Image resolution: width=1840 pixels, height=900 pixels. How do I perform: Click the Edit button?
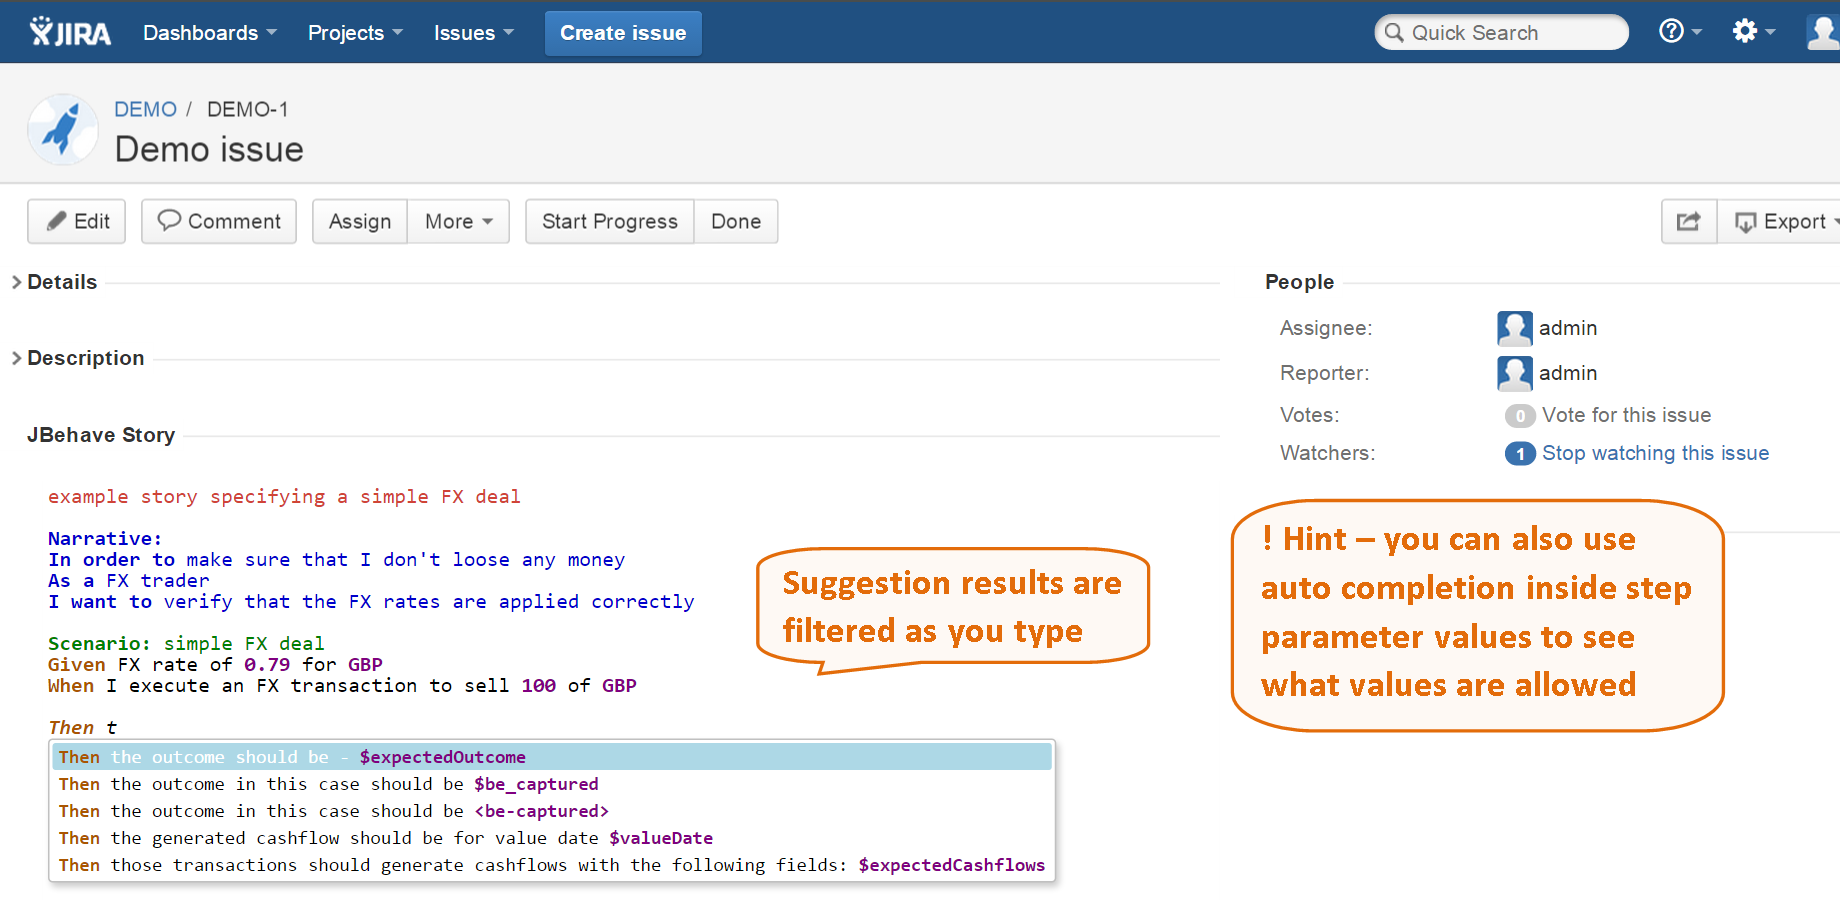[77, 221]
